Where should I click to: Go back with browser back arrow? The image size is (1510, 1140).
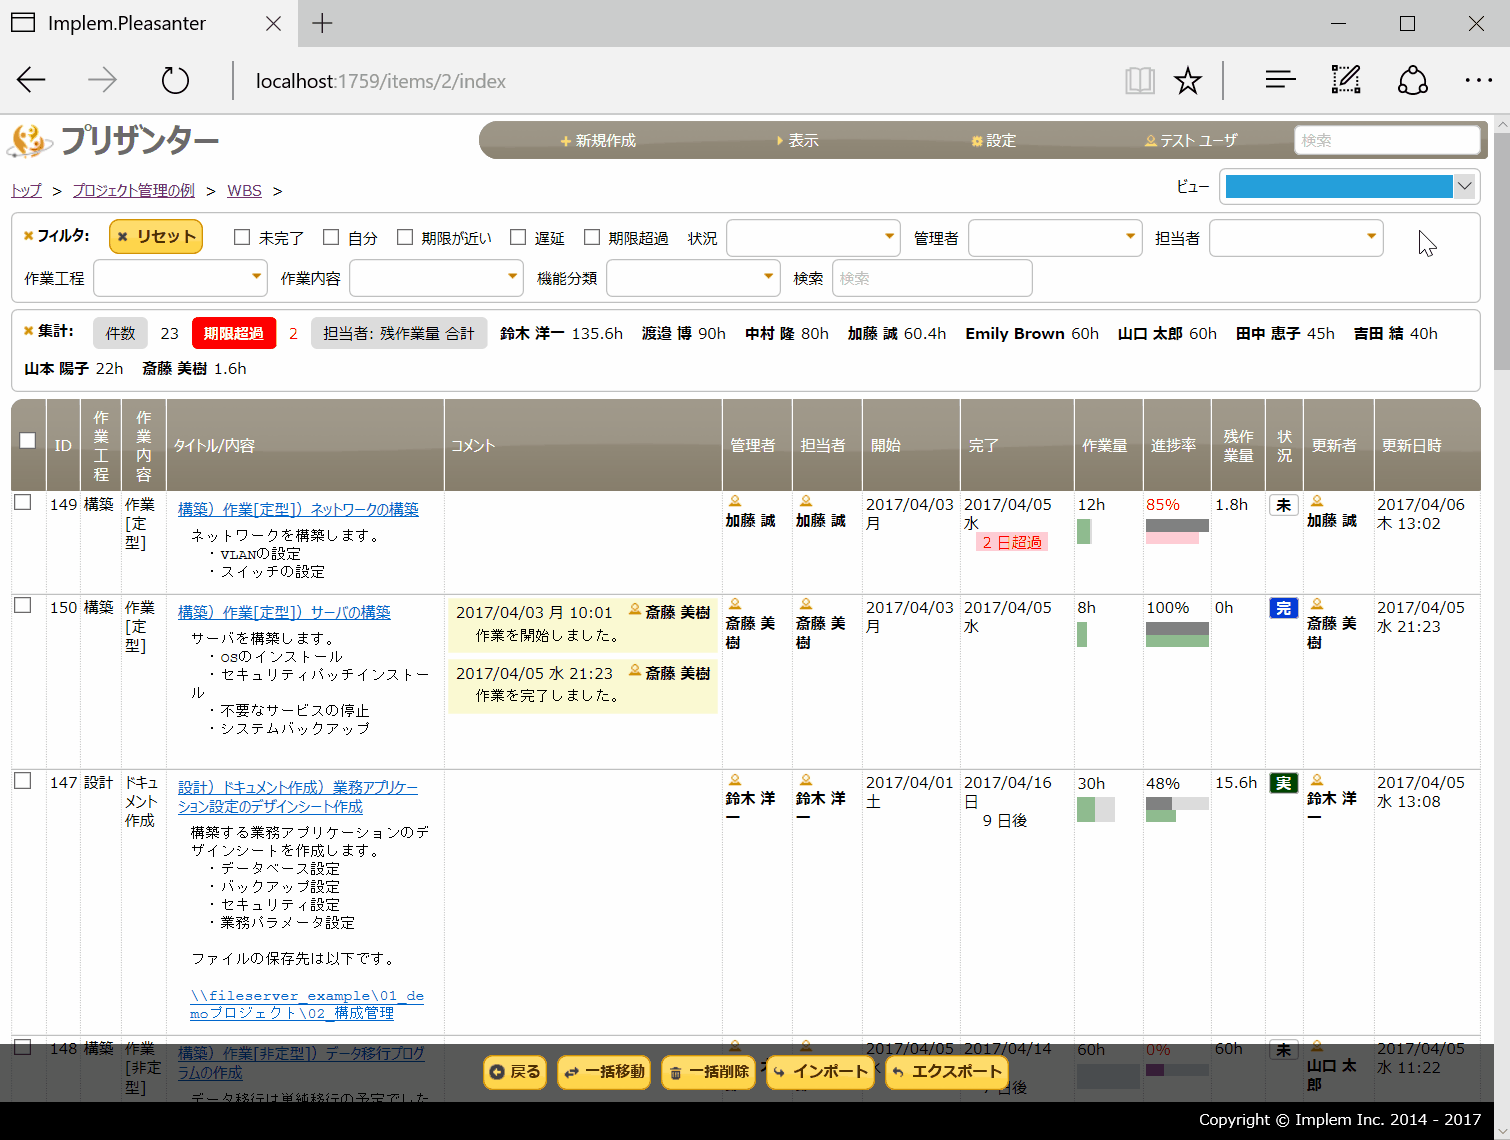(x=32, y=80)
